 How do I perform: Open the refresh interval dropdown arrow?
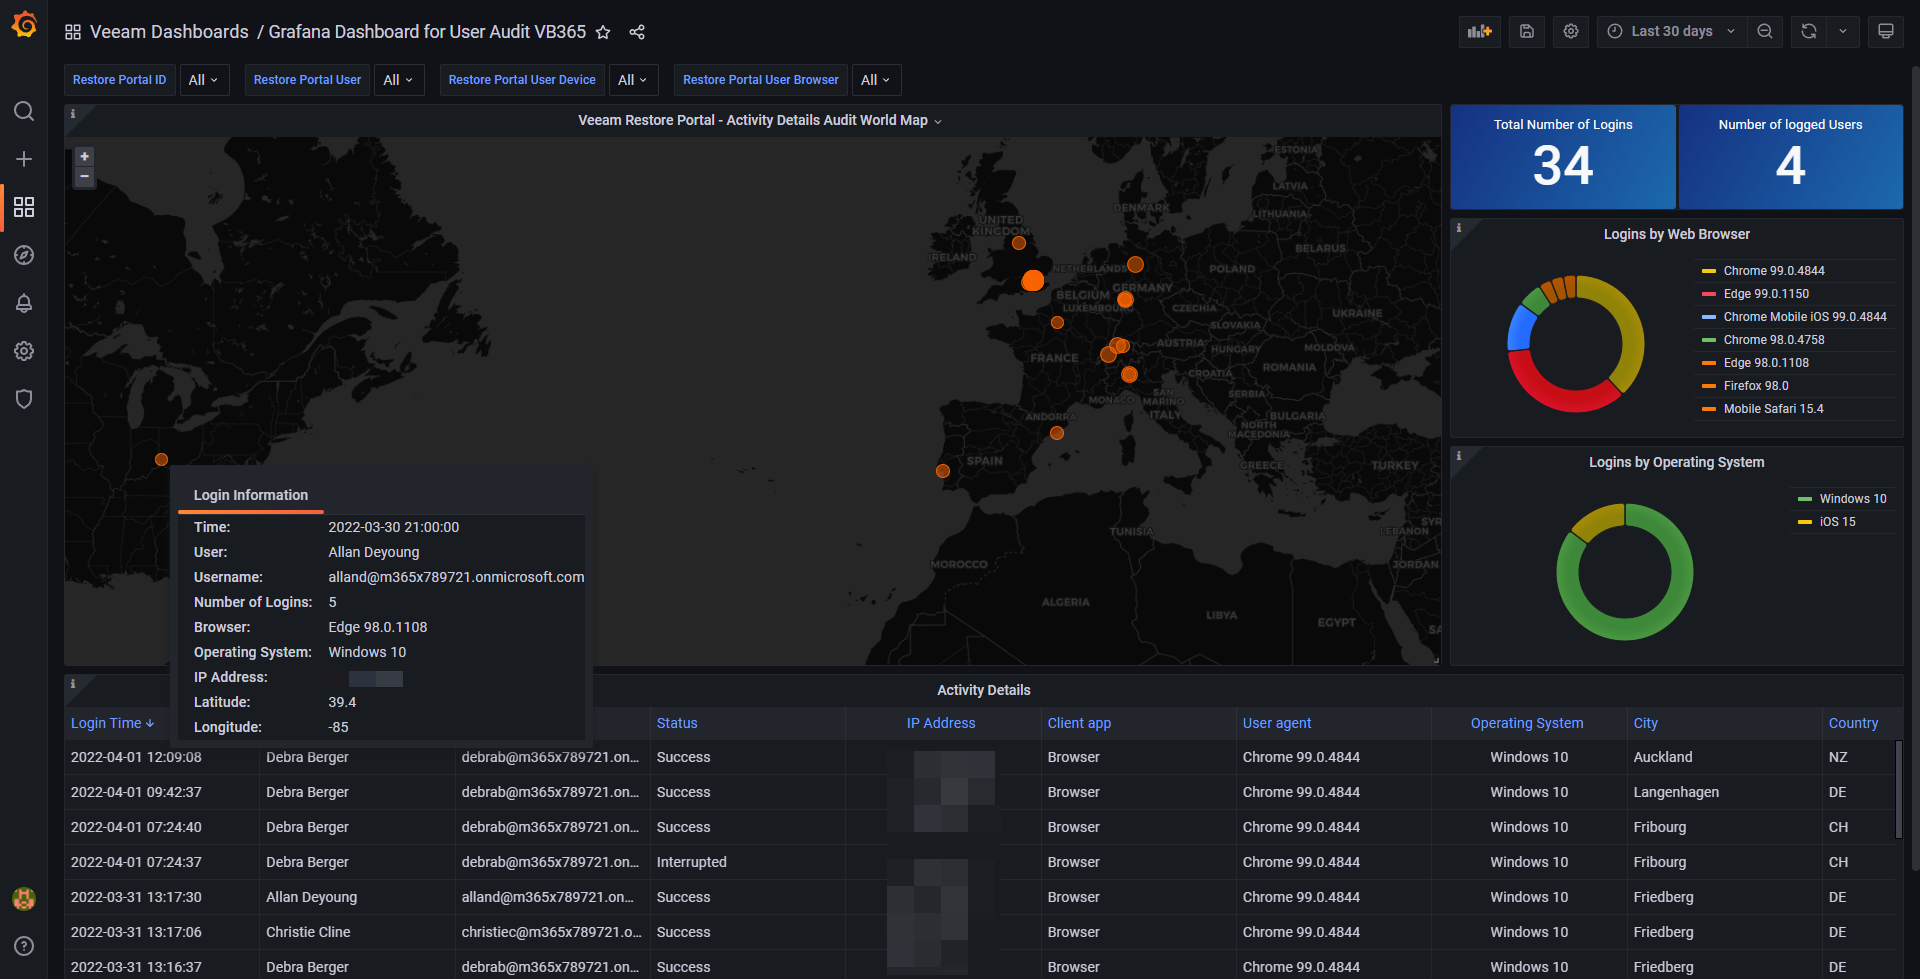click(1843, 32)
